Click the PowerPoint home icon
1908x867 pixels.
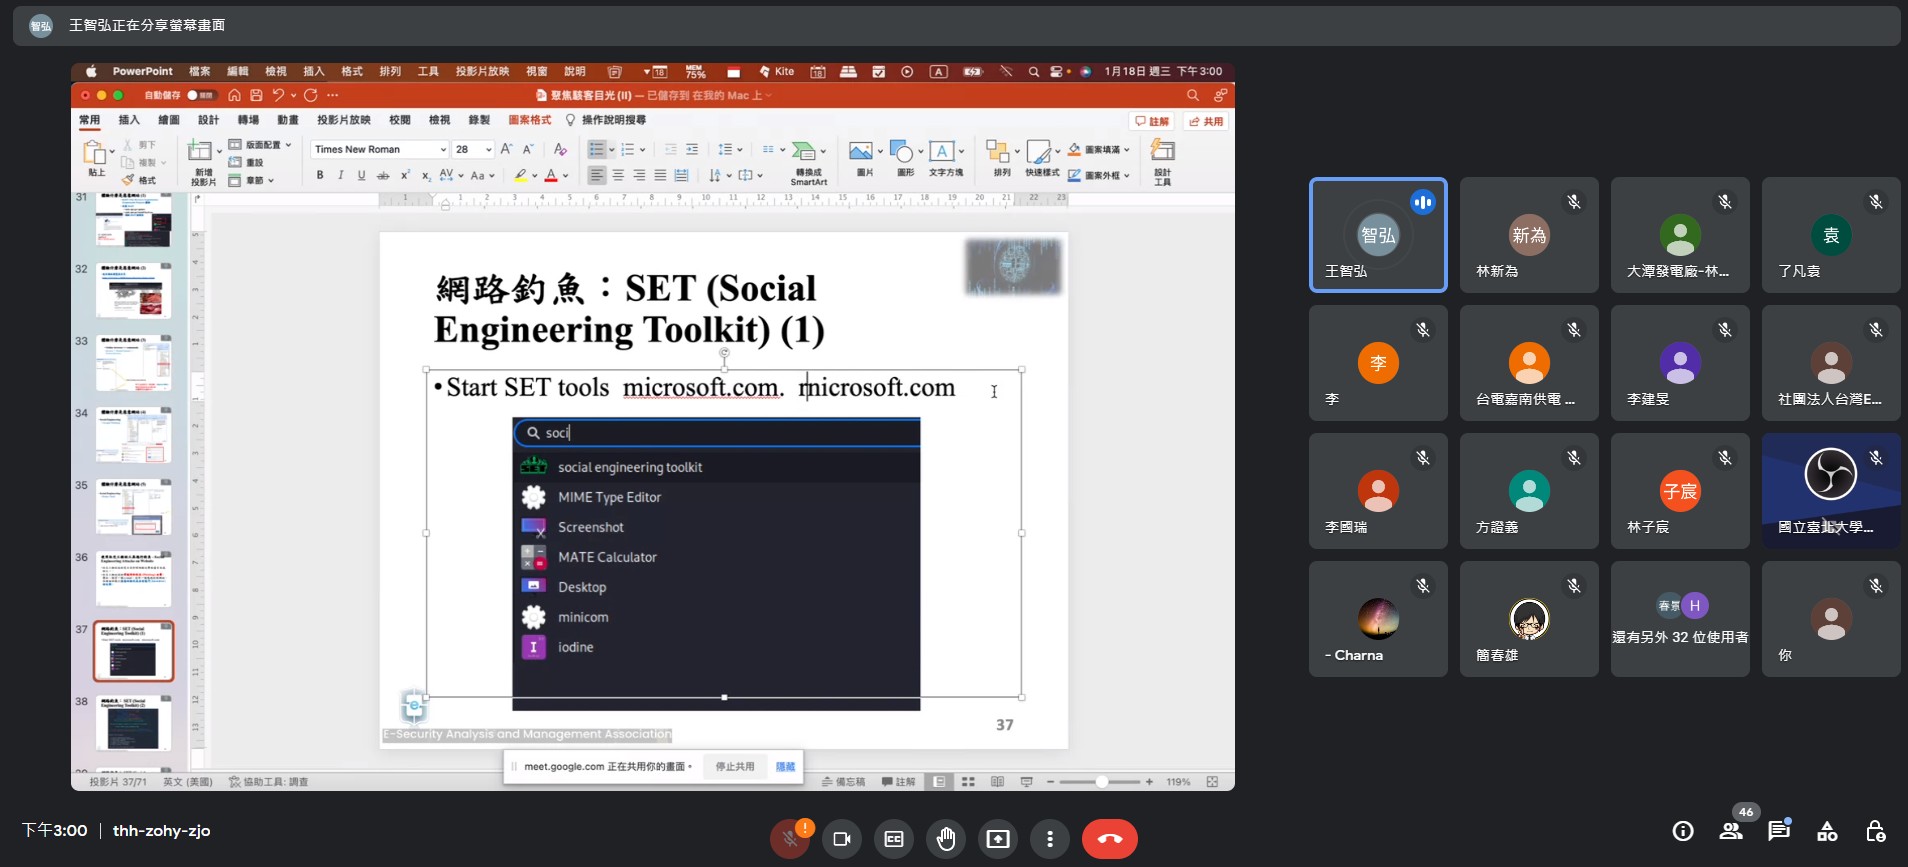234,95
